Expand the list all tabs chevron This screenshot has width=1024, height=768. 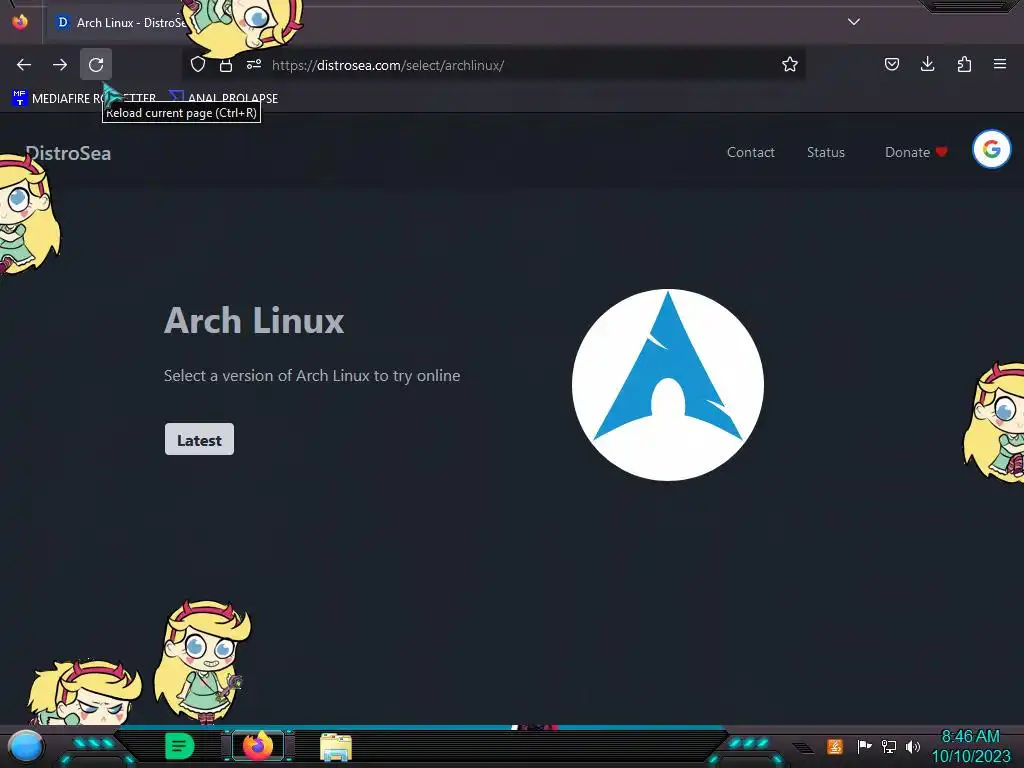tap(854, 22)
